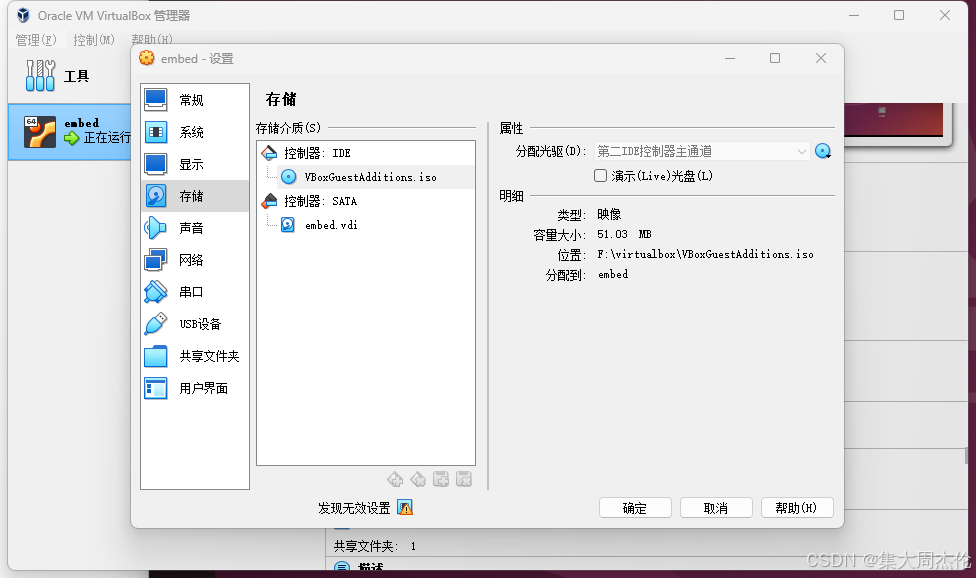Select the 控制器: IDE controller row

[365, 153]
